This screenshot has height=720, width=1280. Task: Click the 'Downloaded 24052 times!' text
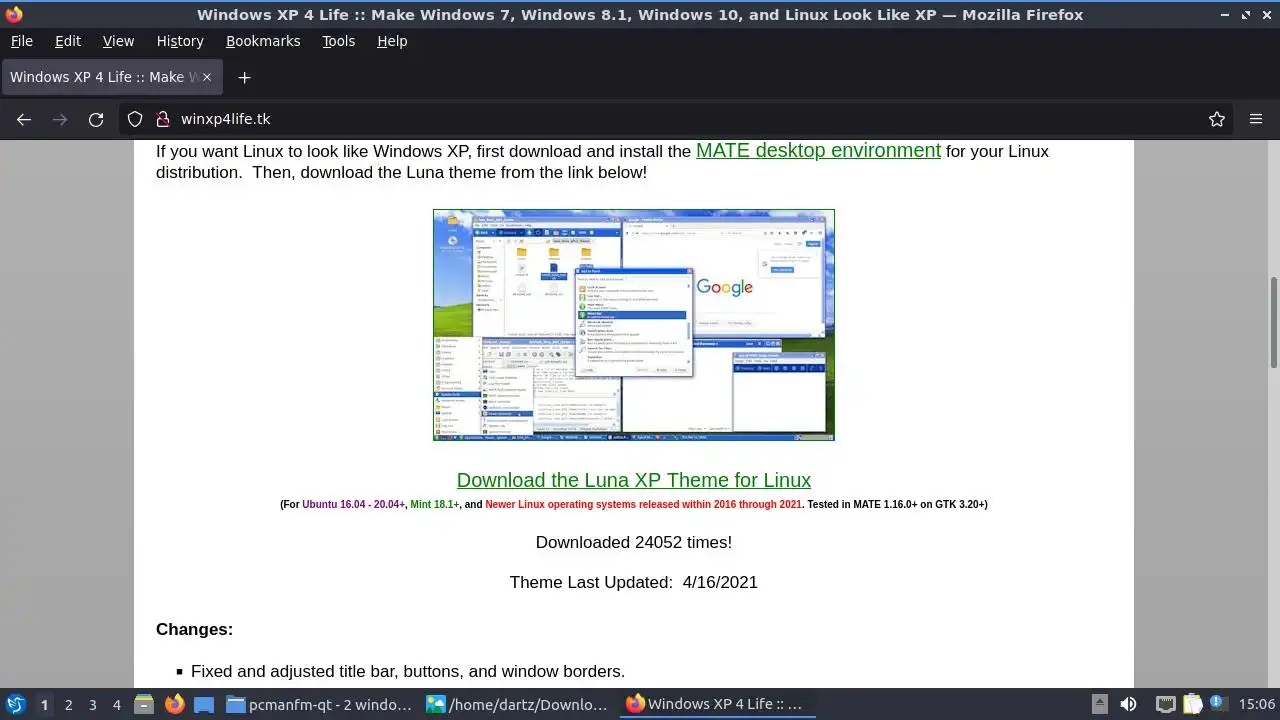point(634,542)
